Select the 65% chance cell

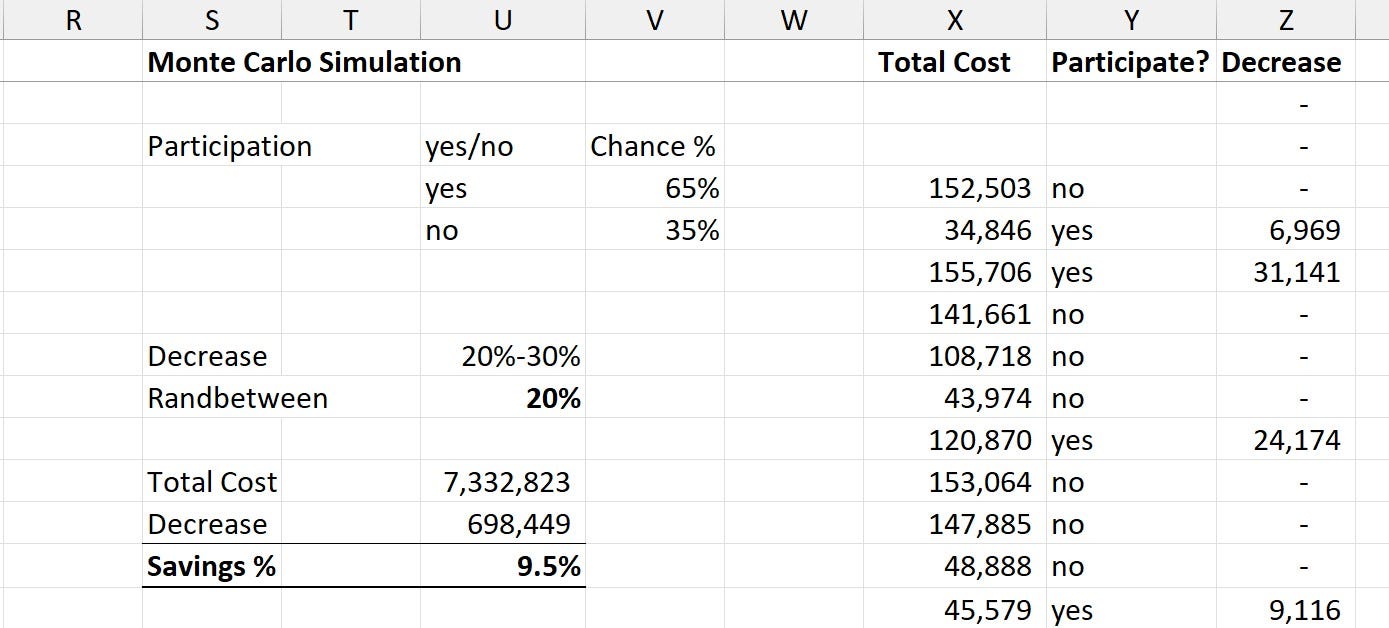coord(654,188)
